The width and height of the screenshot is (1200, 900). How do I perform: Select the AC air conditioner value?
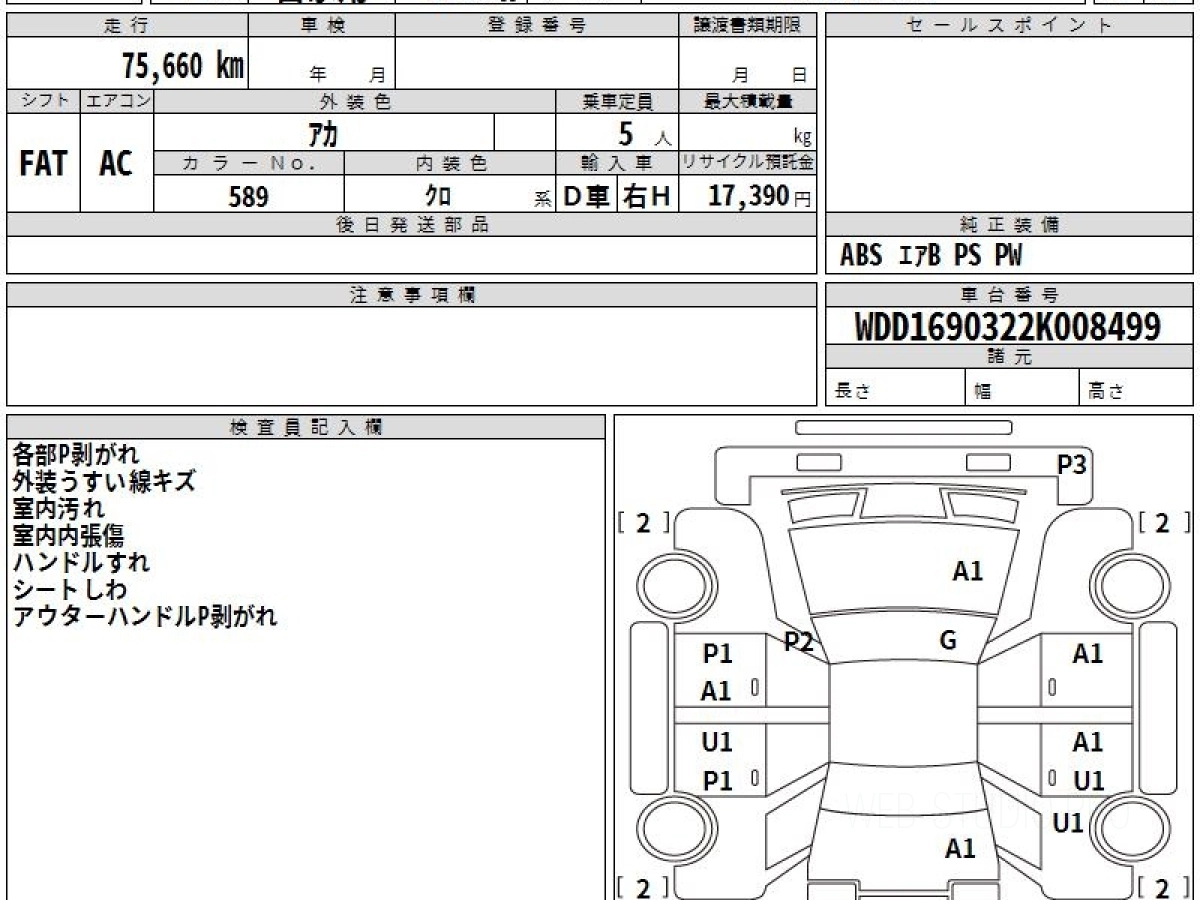pos(116,163)
